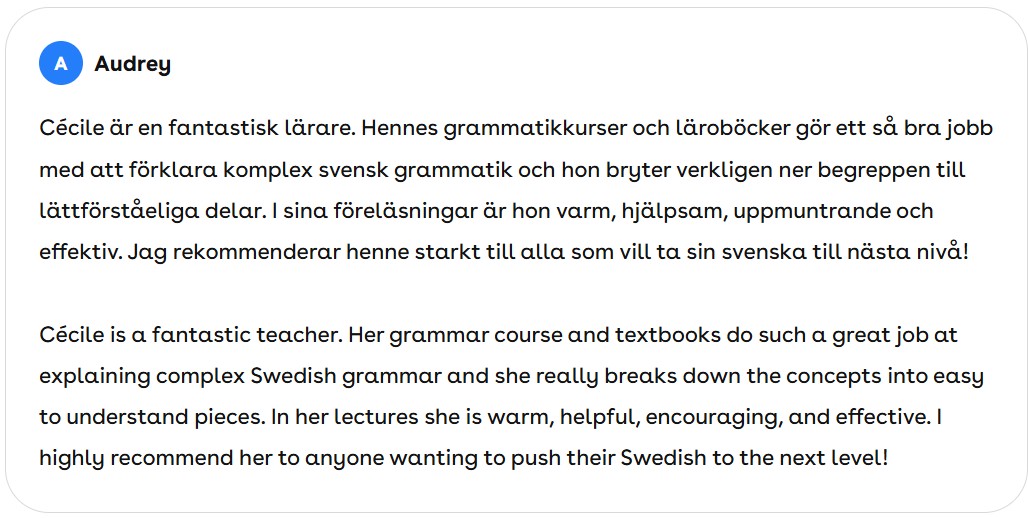Click the word "grammatikkurser" in the Swedish review
1028x518 pixels.
(x=535, y=129)
